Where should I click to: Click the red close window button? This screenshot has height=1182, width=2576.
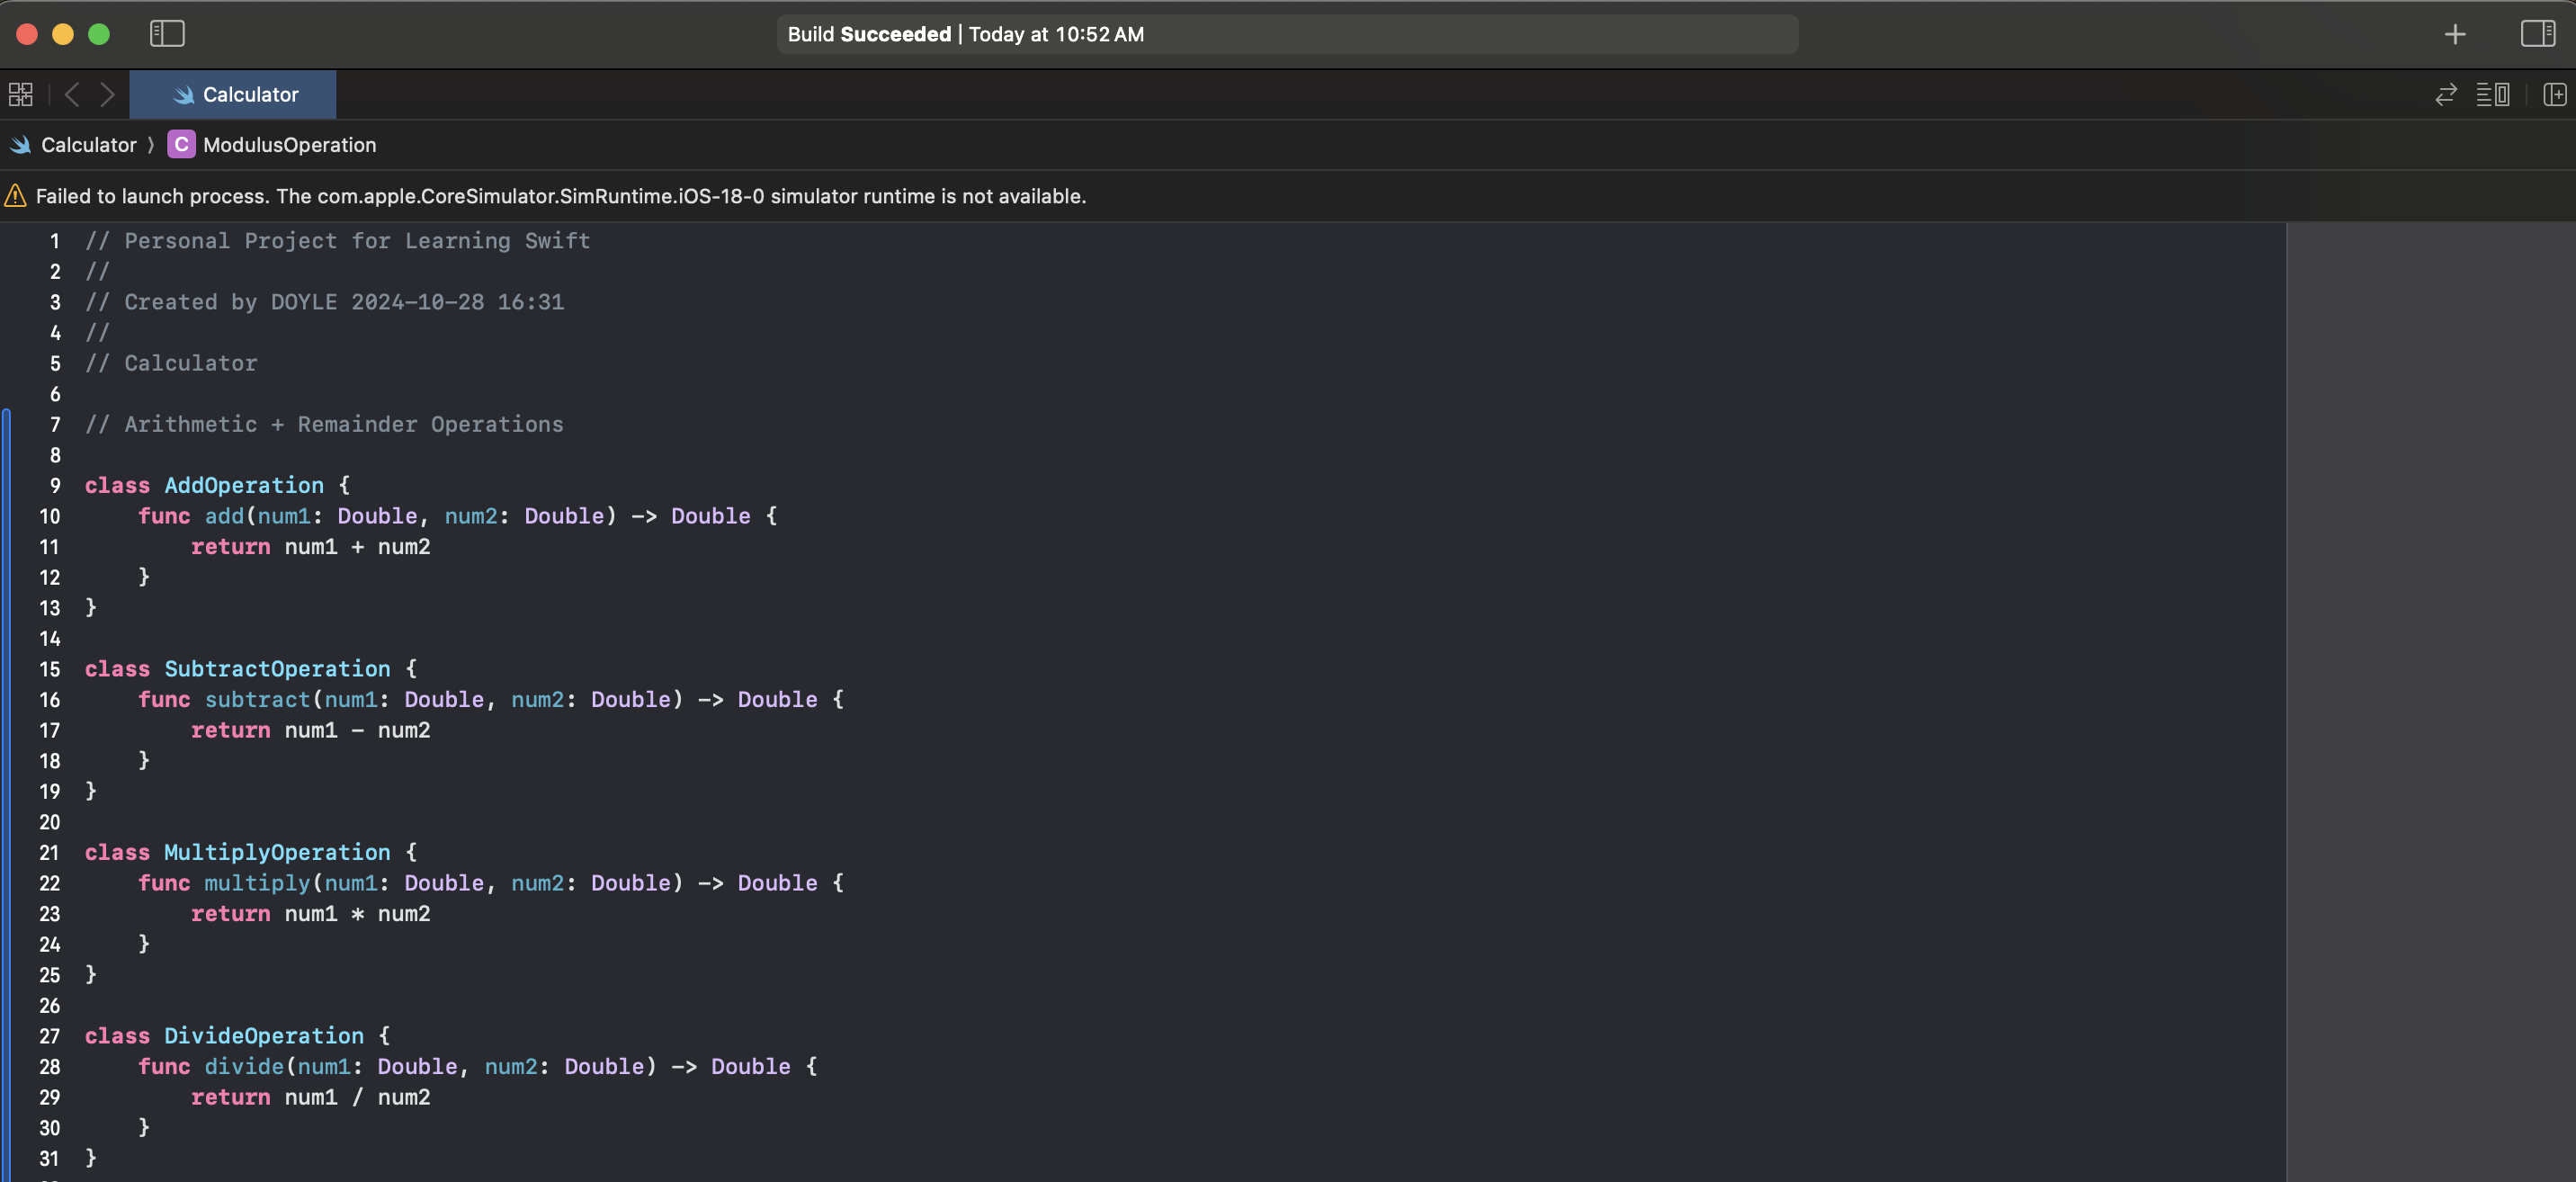pyautogui.click(x=27, y=34)
